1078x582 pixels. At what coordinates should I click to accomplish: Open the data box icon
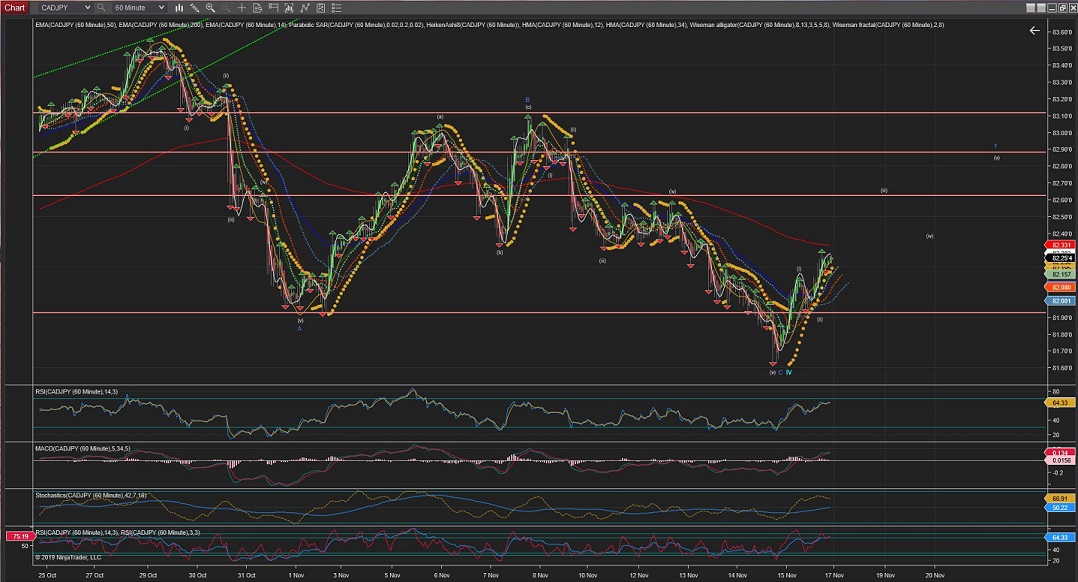(259, 7)
